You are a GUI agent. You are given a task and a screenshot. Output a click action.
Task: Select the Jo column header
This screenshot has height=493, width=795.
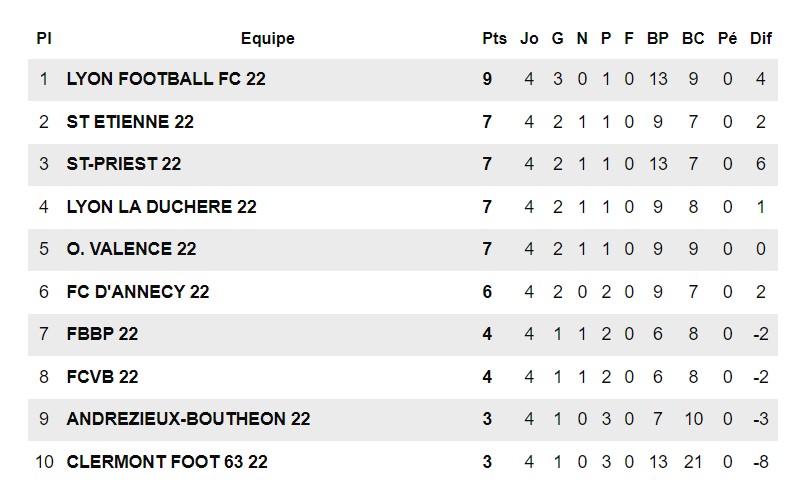(x=529, y=39)
